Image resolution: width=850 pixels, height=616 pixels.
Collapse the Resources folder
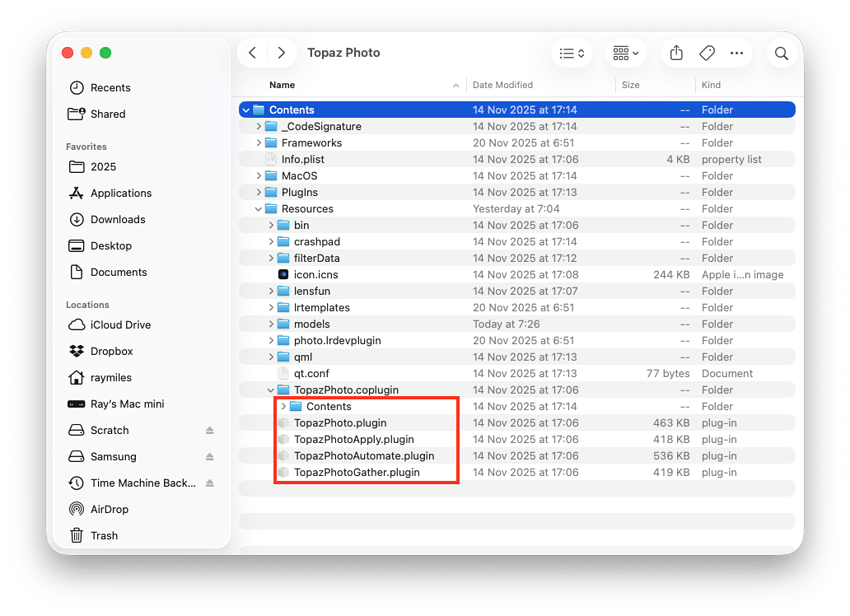[261, 208]
